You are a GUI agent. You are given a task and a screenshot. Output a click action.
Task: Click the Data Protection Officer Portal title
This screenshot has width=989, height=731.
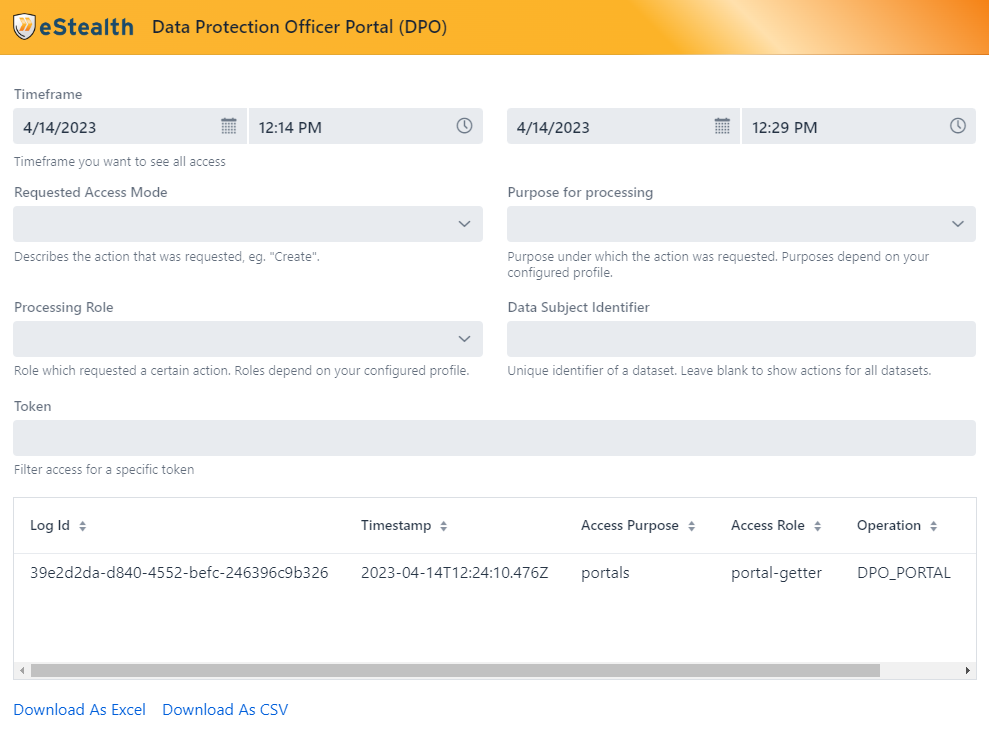coord(300,27)
